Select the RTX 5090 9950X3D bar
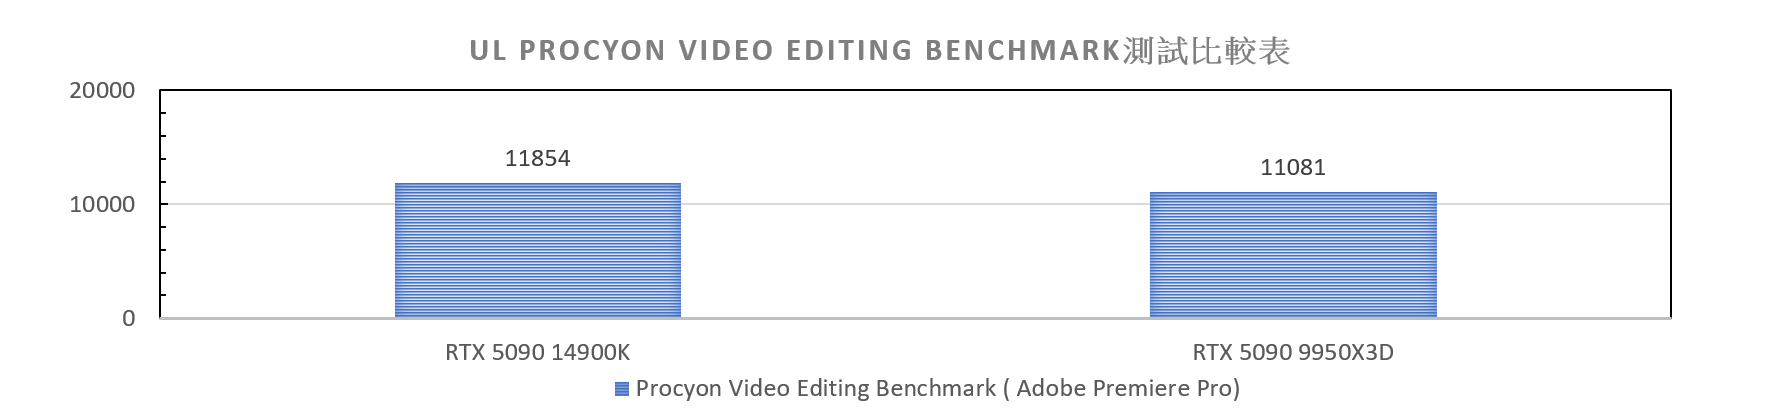The width and height of the screenshot is (1783, 415). tap(1293, 255)
